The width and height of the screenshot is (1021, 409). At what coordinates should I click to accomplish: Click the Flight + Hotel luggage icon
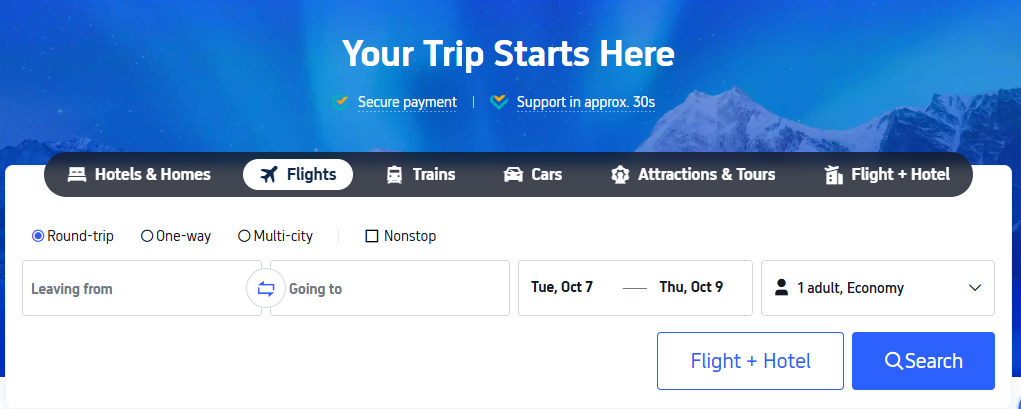tap(833, 175)
